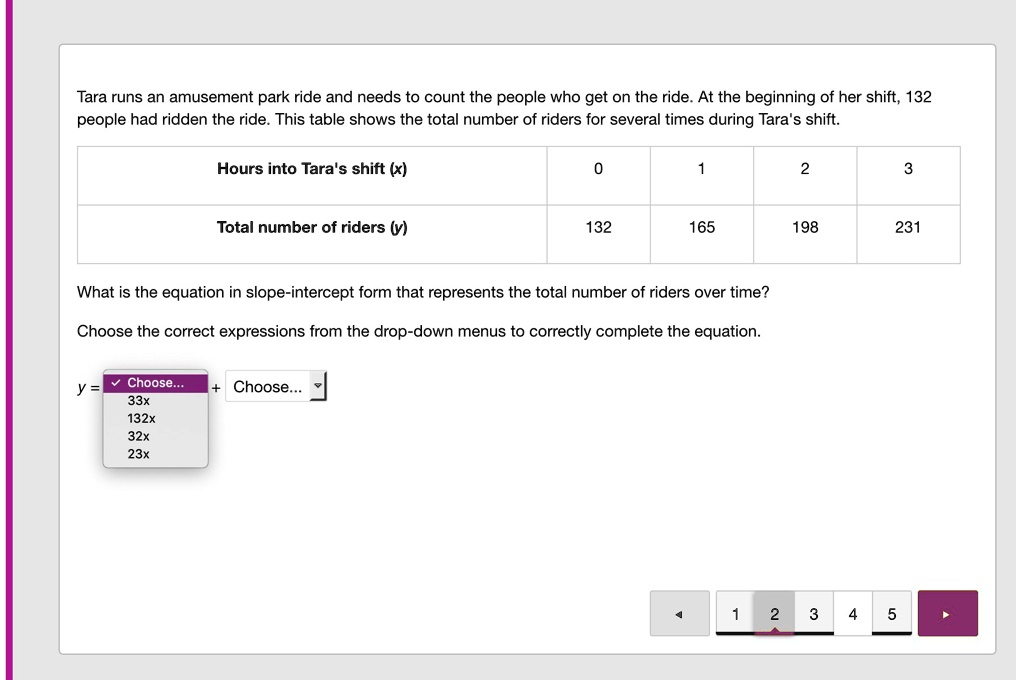This screenshot has width=1016, height=680.
Task: Click the arrow icon on the intercept dropdown
Action: tap(318, 386)
